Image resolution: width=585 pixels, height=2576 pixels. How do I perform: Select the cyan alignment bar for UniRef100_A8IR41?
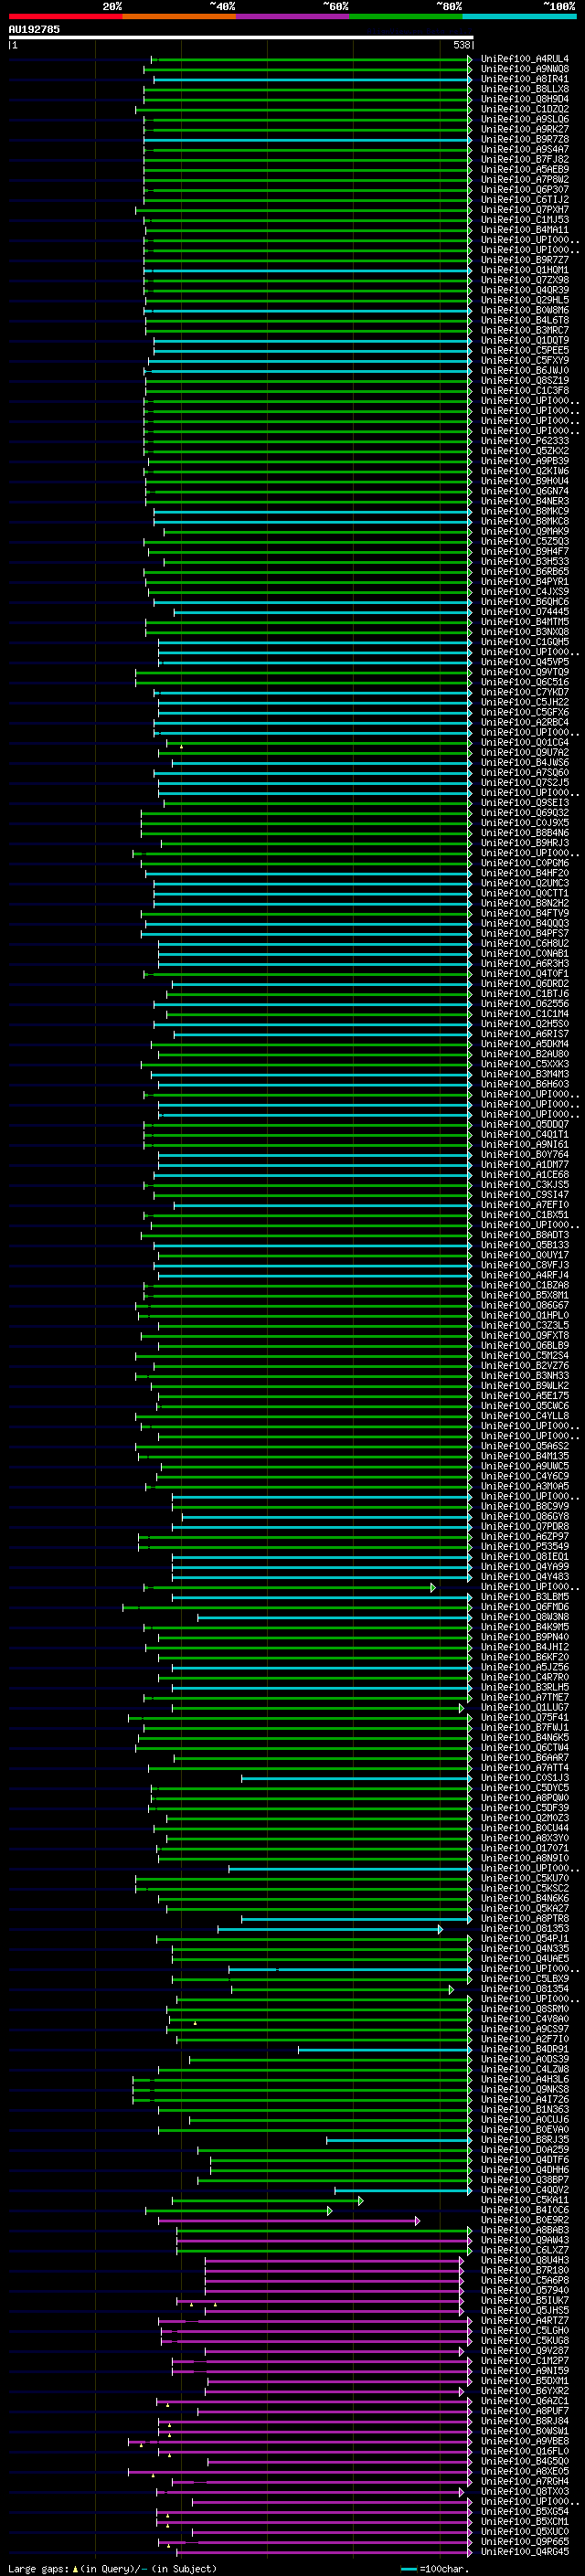313,79
